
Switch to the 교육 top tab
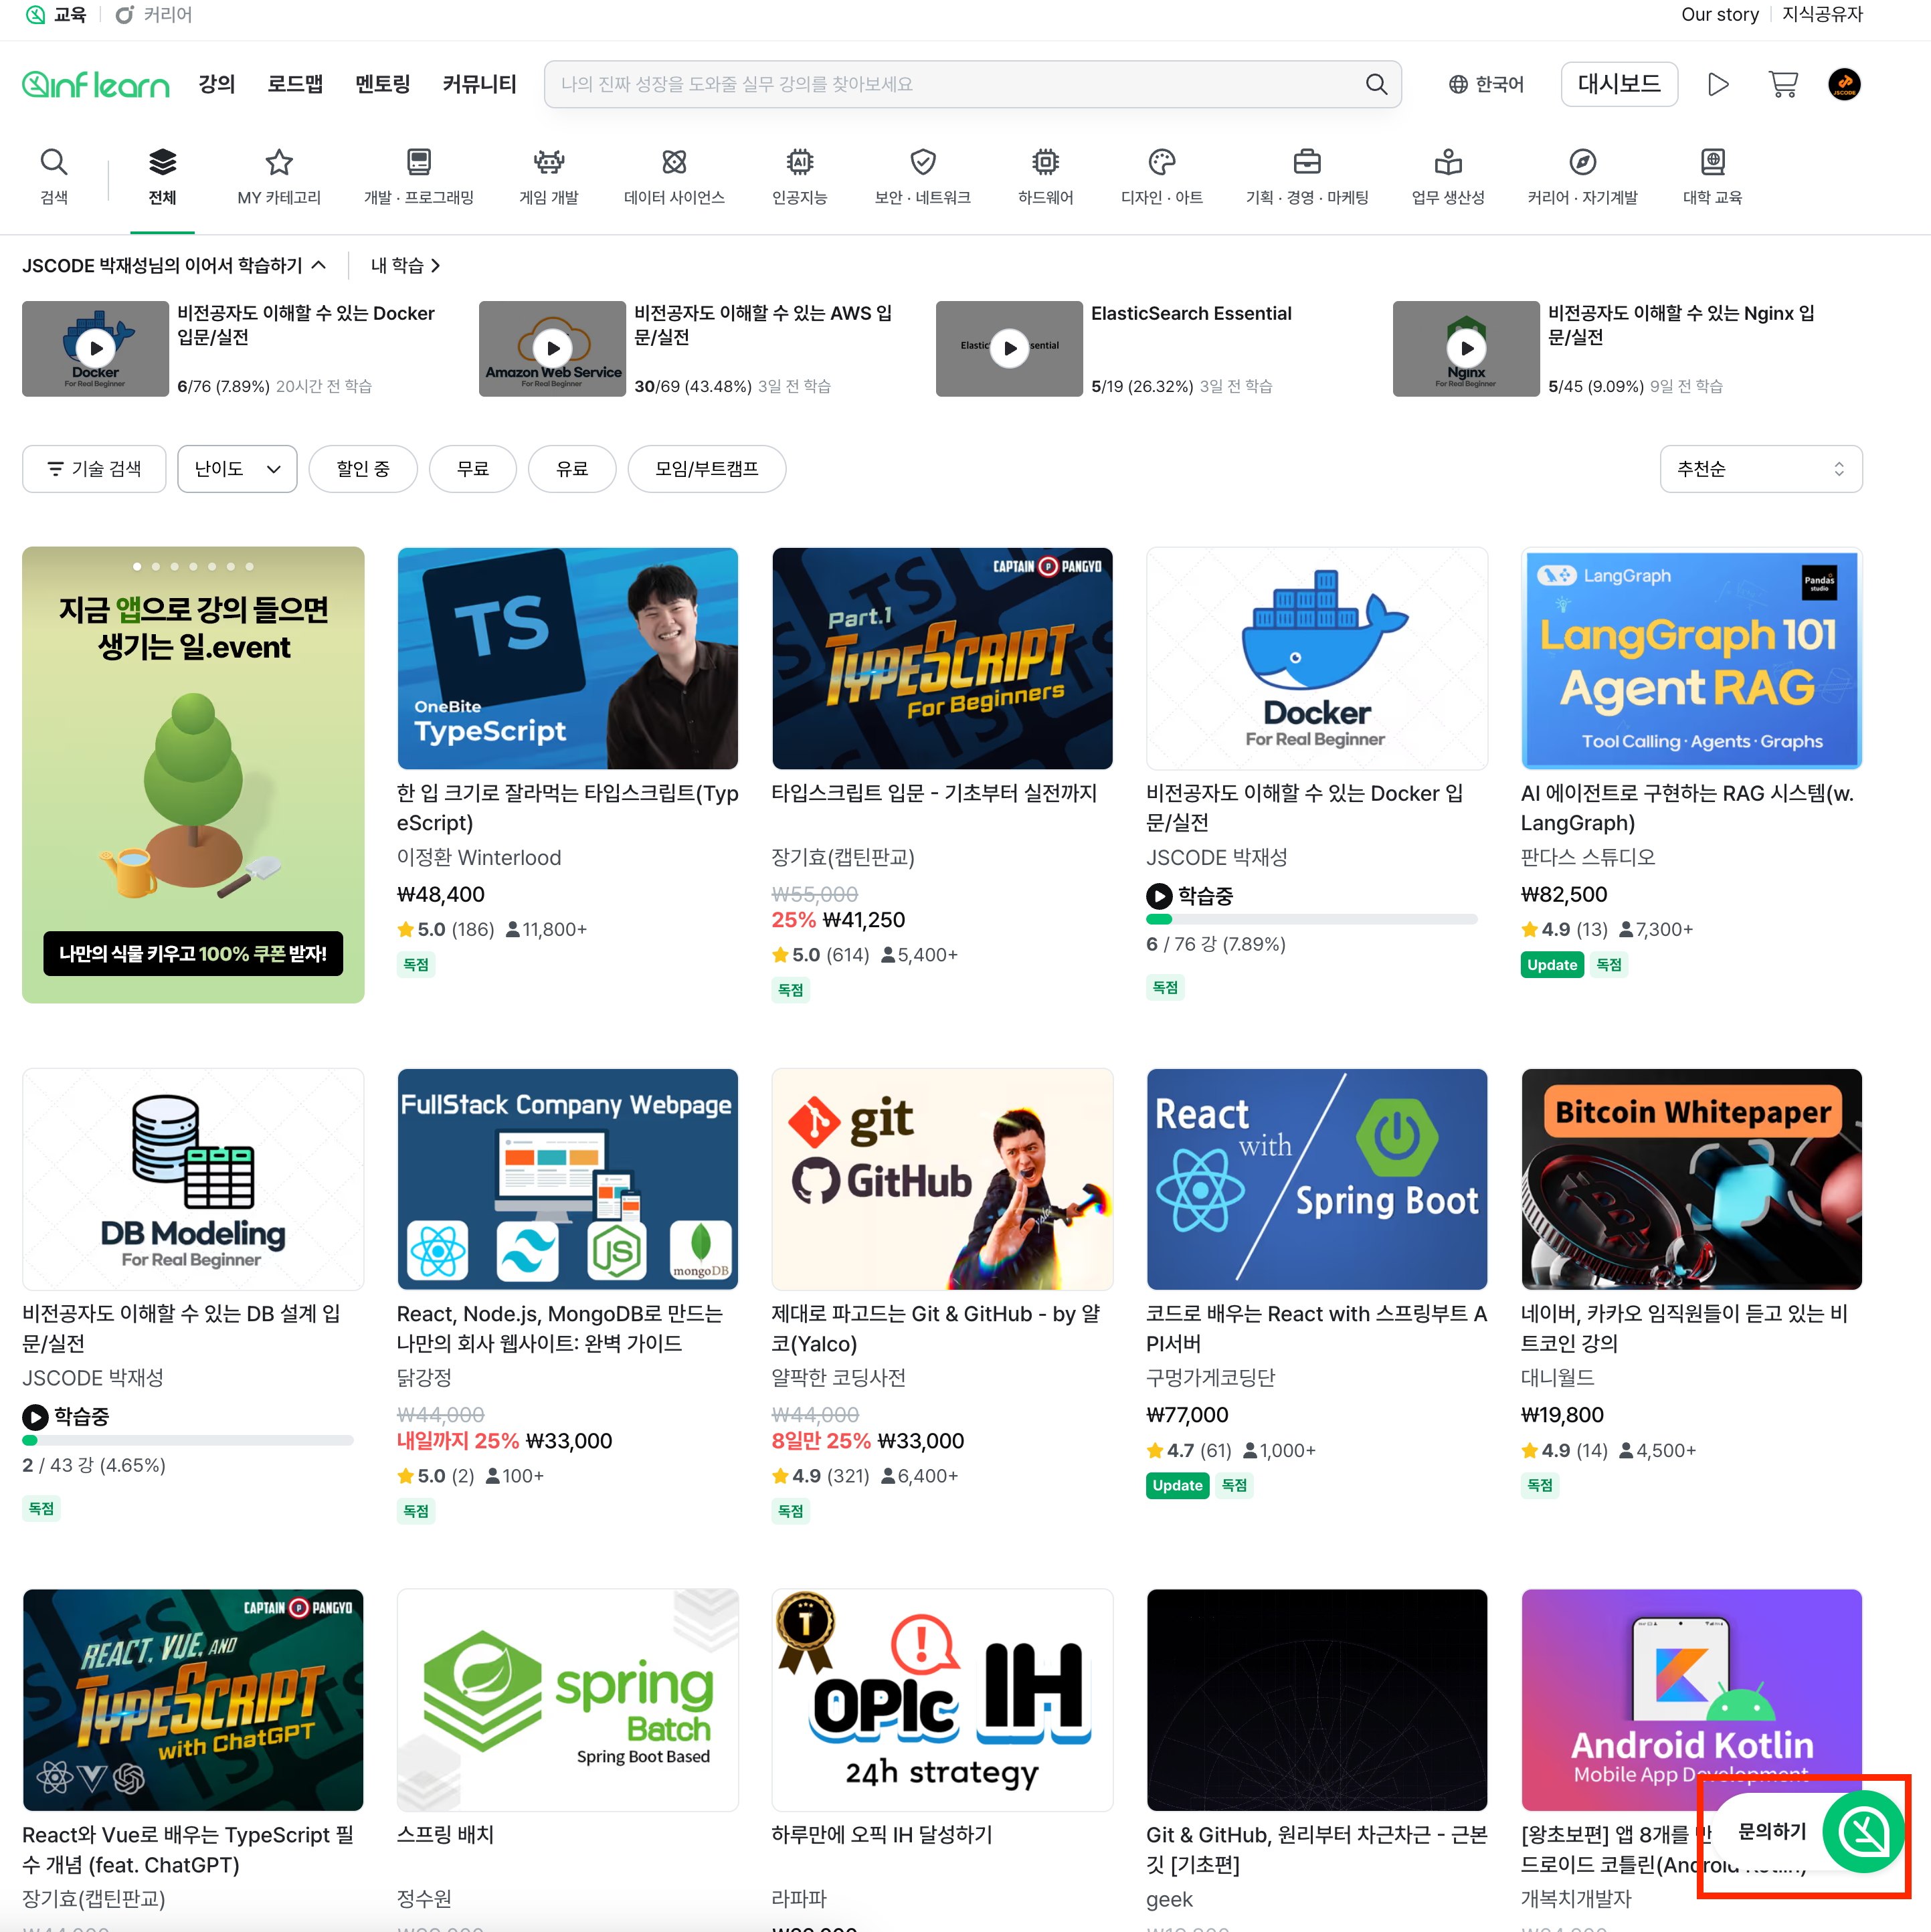click(x=56, y=15)
